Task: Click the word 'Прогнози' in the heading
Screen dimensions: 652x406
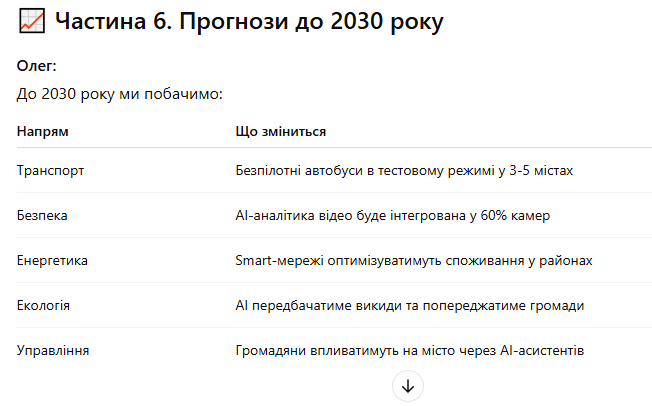Action: 234,21
